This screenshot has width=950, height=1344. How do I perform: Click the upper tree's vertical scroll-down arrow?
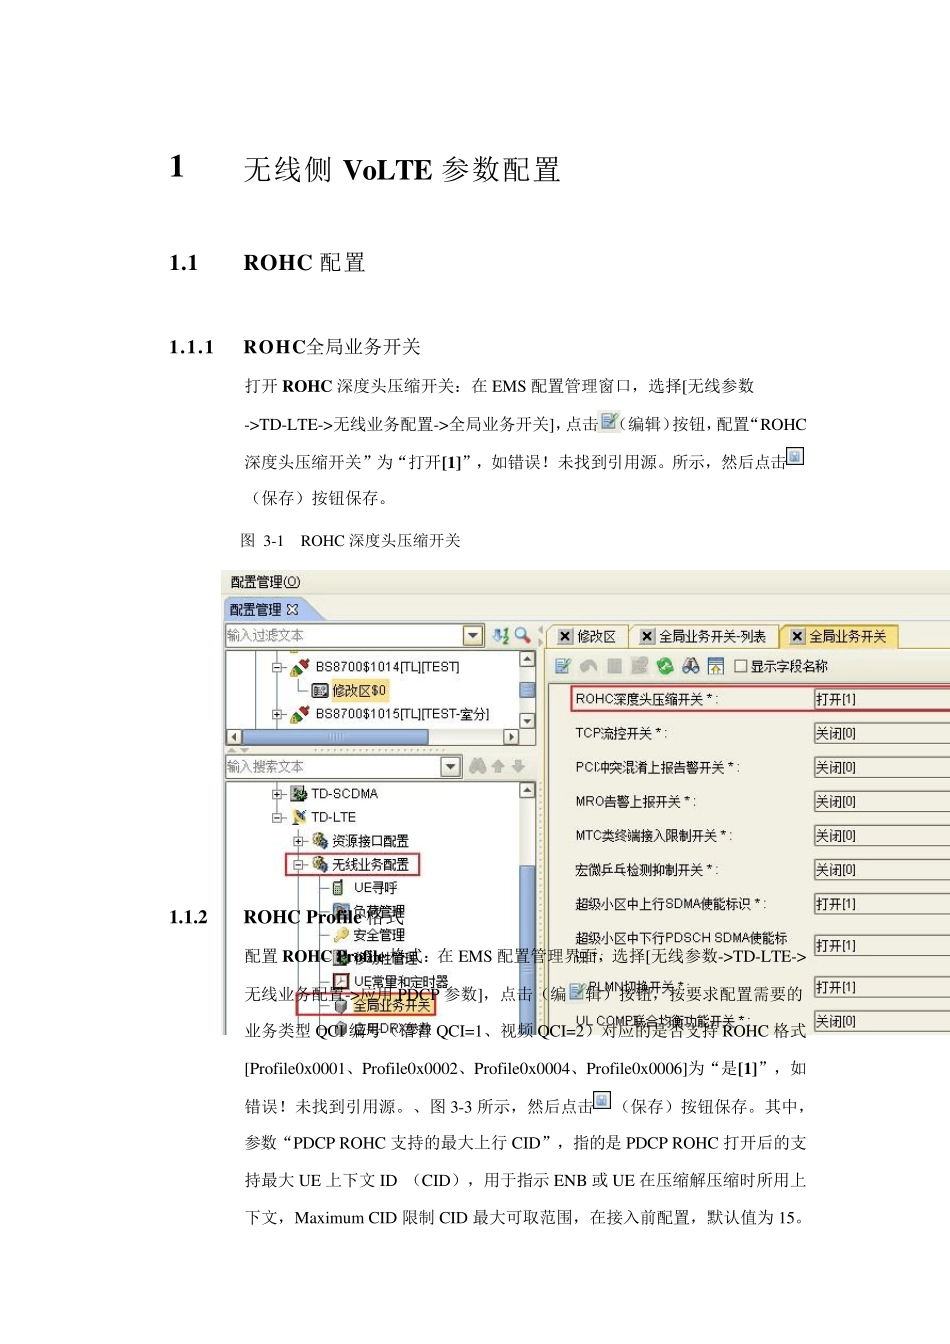click(527, 720)
